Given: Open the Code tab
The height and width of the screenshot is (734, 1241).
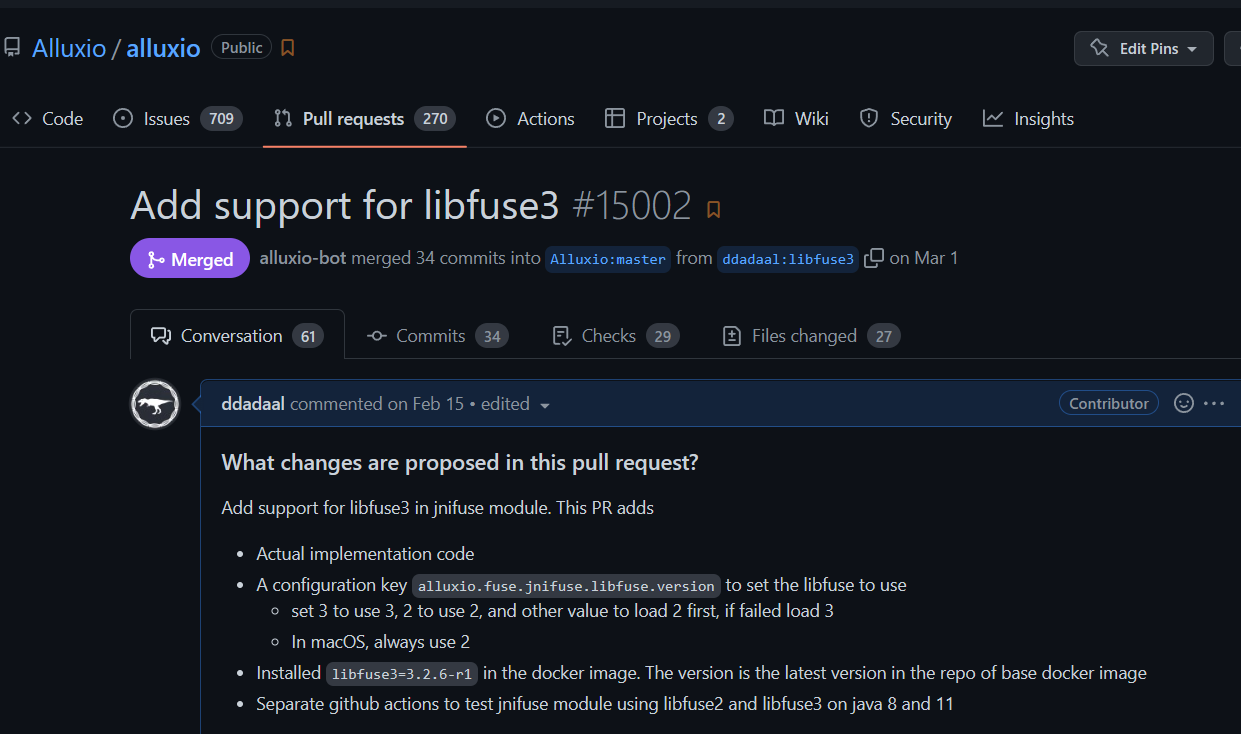Looking at the screenshot, I should click(x=47, y=119).
